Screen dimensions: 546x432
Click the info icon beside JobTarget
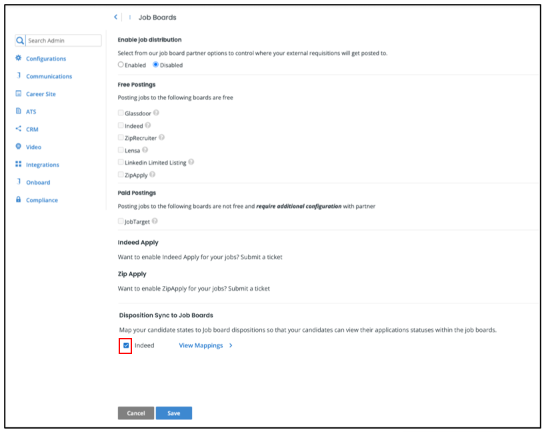click(x=155, y=221)
